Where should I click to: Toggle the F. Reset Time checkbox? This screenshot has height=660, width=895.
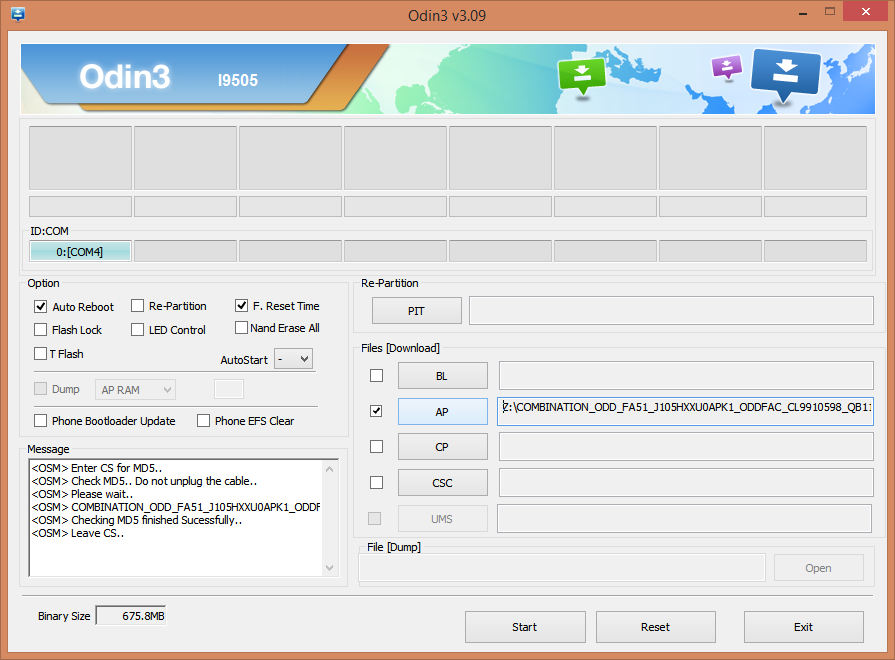pyautogui.click(x=241, y=305)
